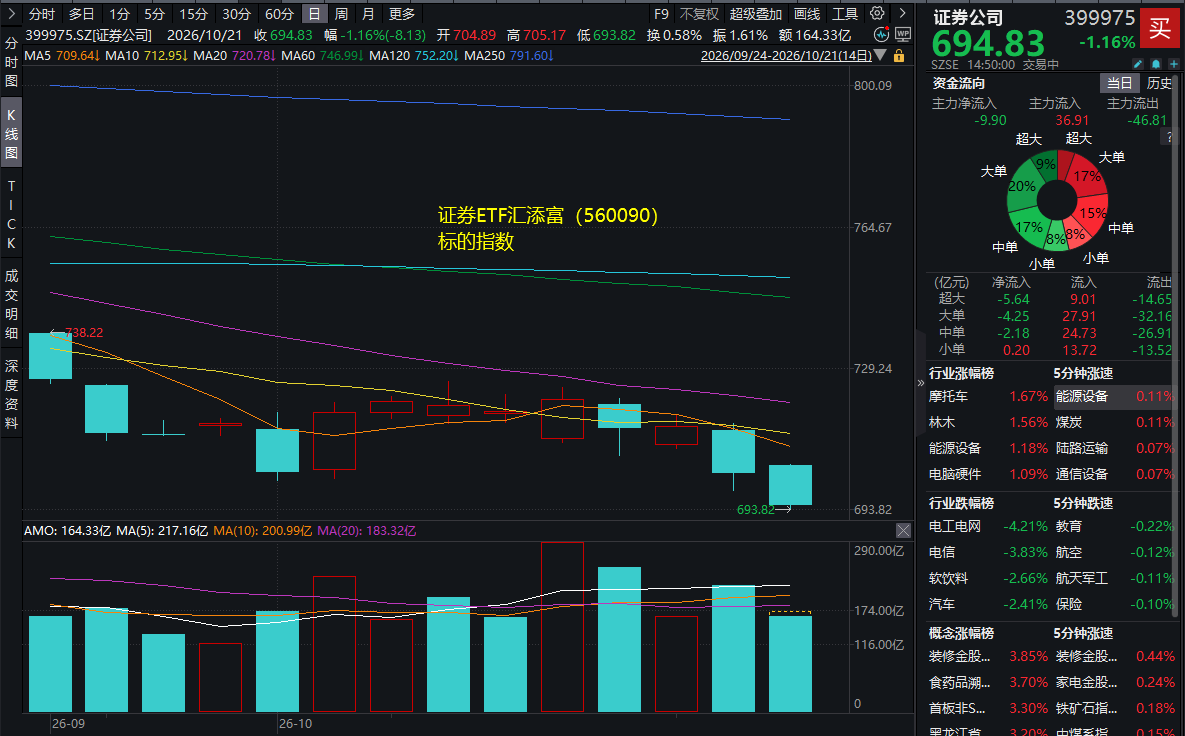Select the 周 weekly K-line tab

point(342,14)
